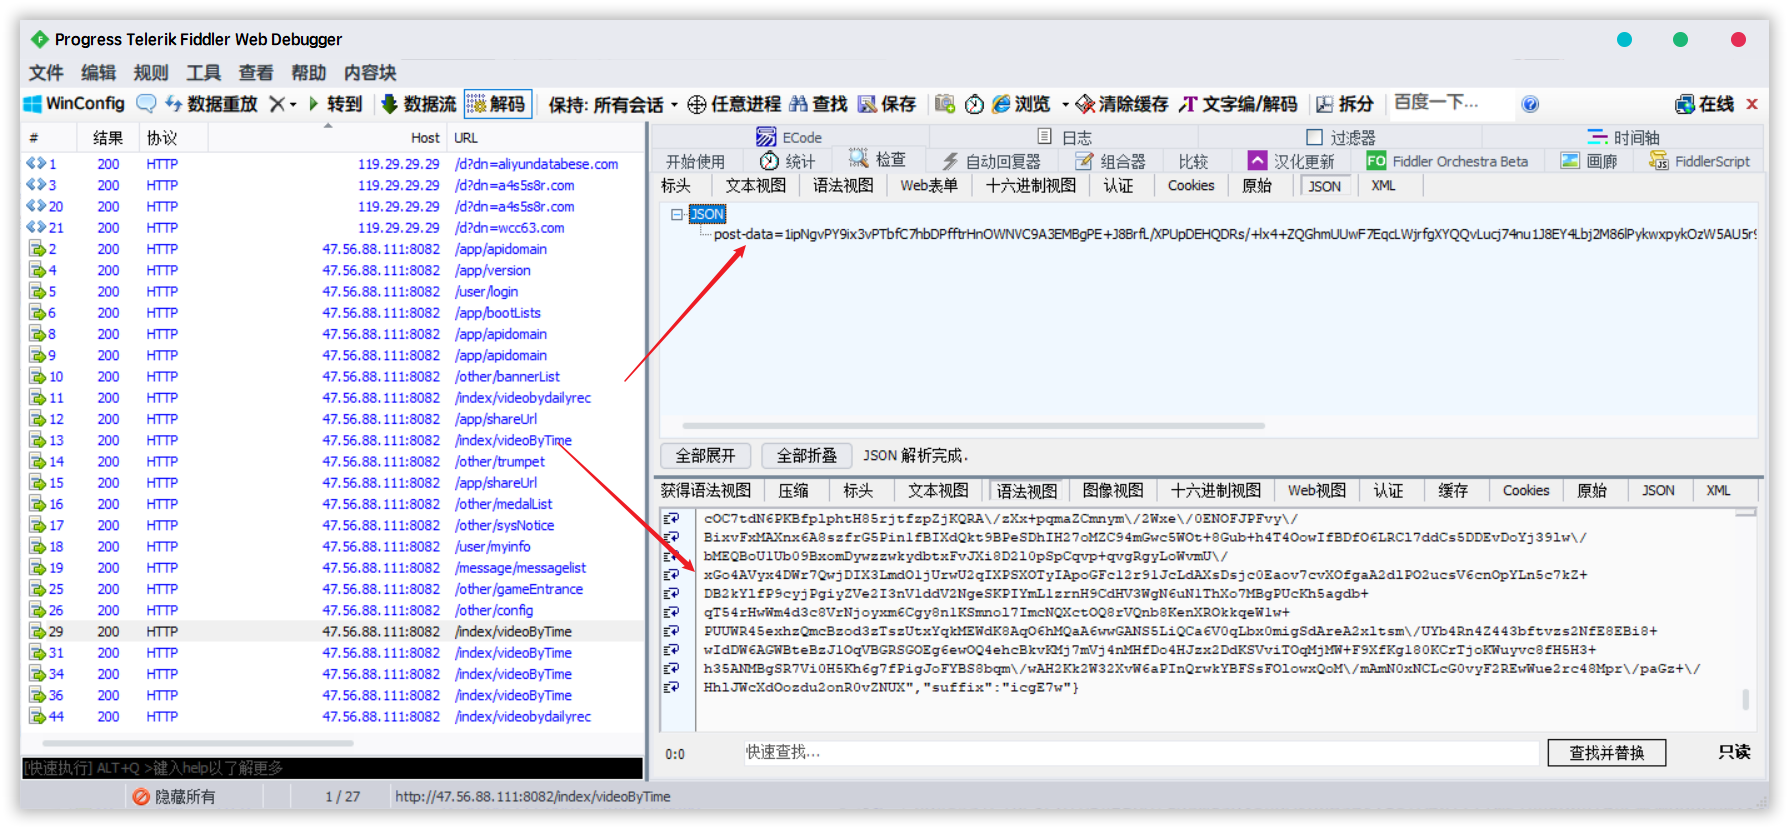Open the Statistics (统计) tab
This screenshot has width=1789, height=829.
[x=787, y=161]
